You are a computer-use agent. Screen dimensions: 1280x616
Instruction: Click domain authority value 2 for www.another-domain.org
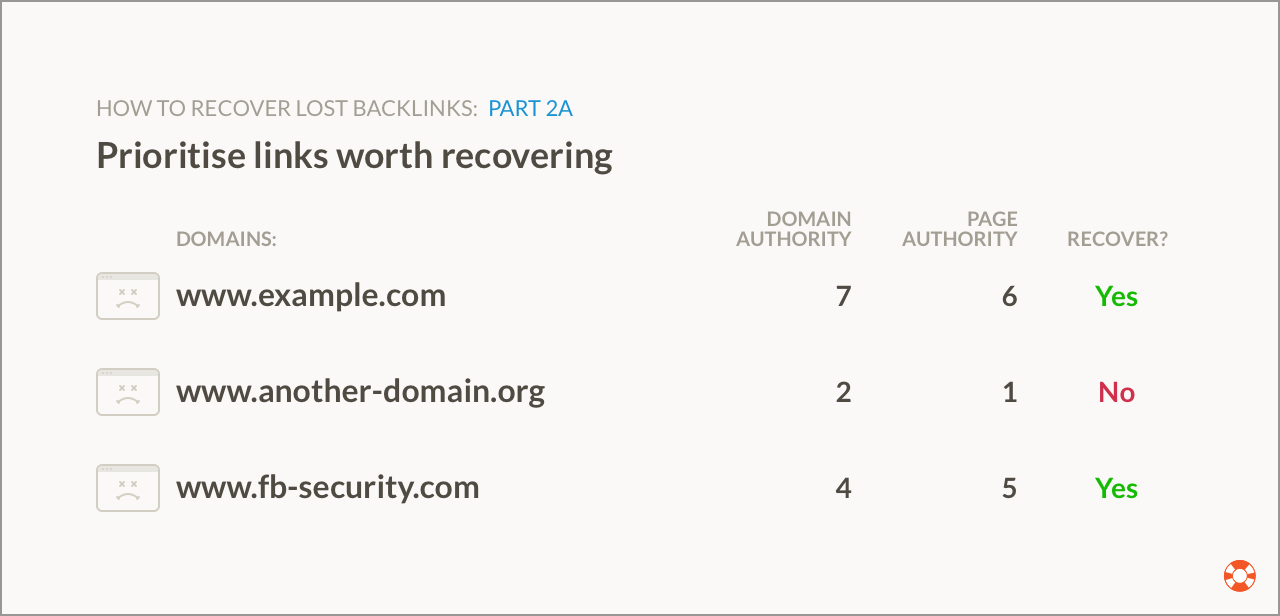point(844,392)
